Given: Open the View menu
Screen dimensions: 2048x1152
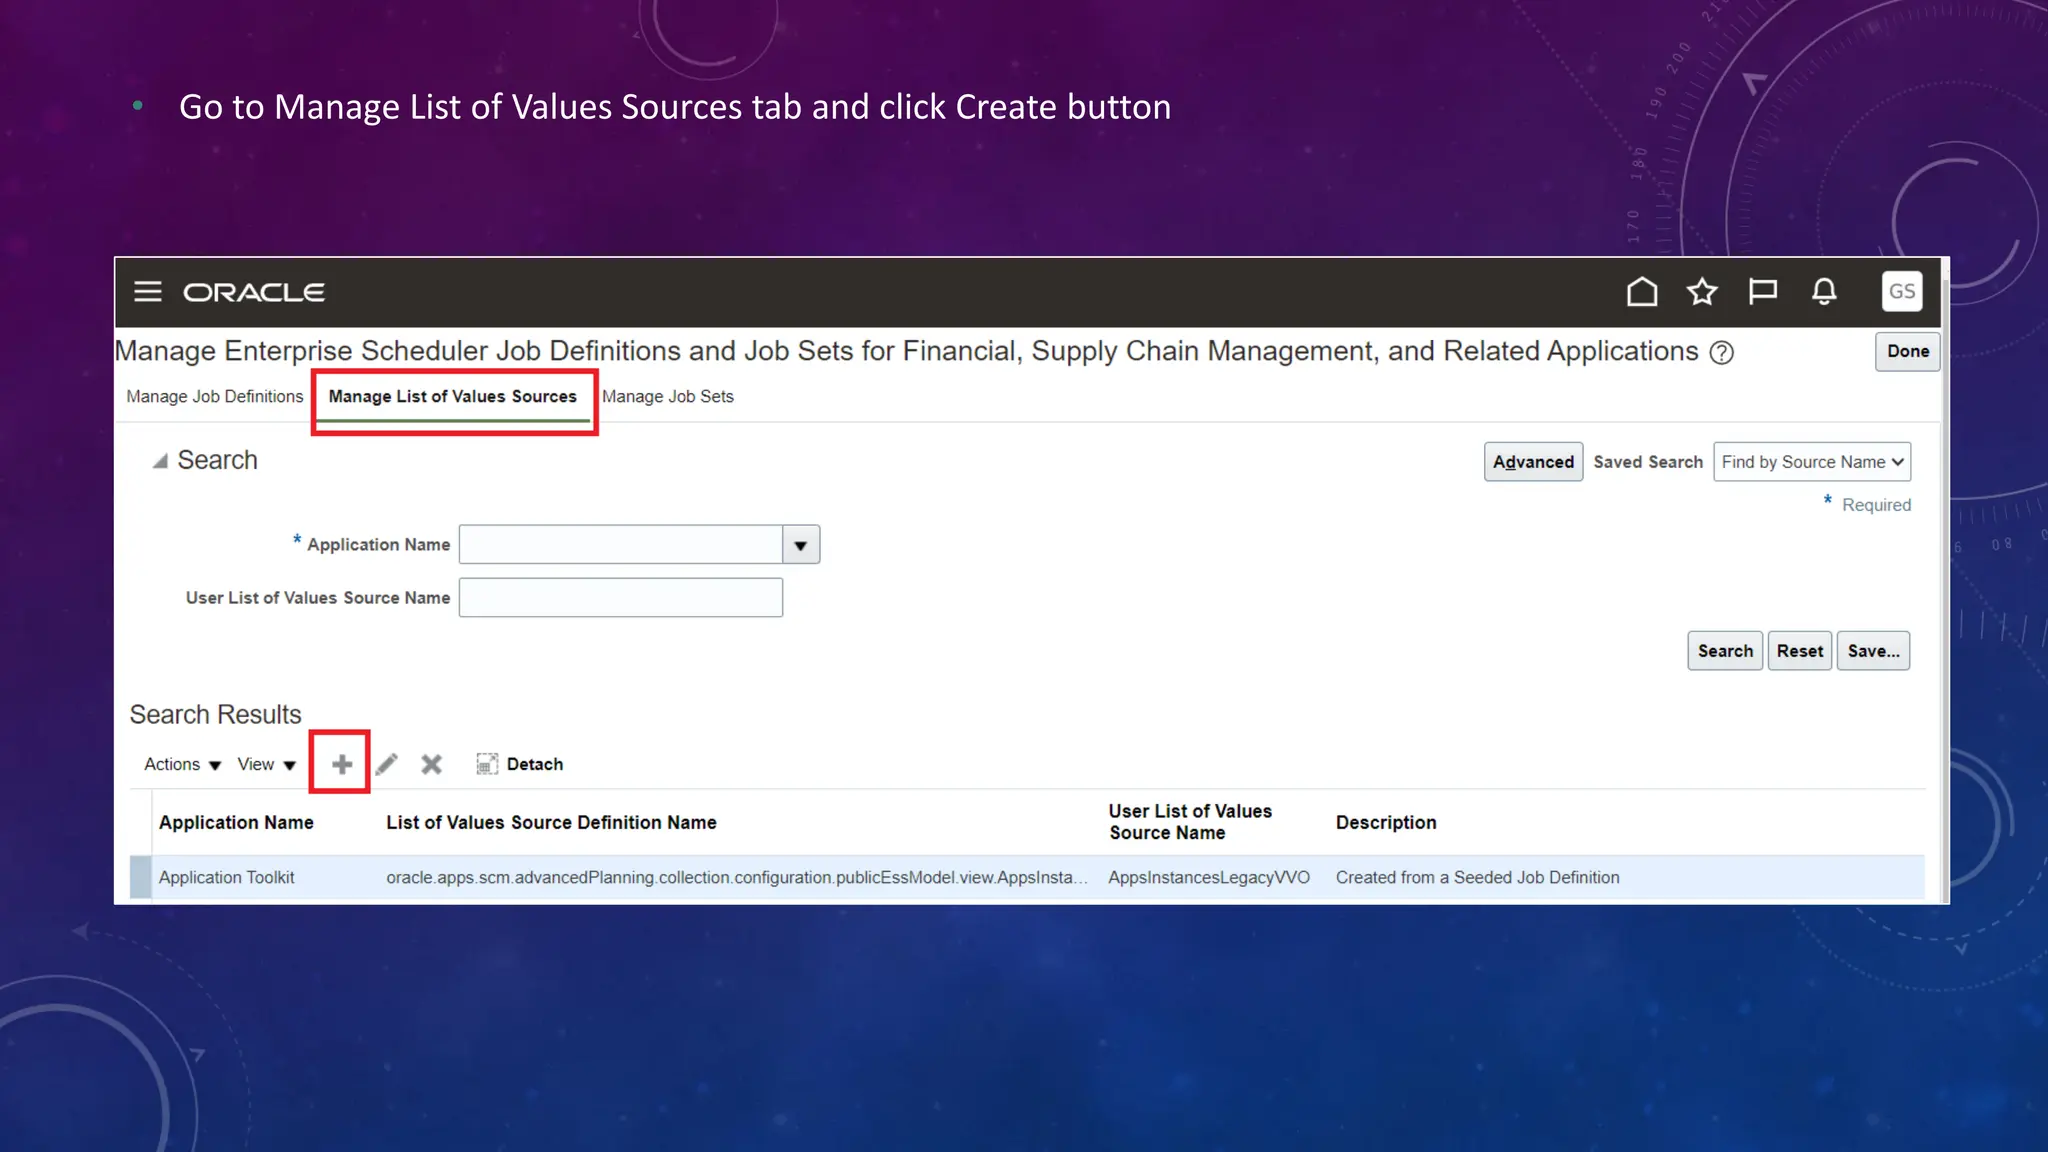Looking at the screenshot, I should click(x=267, y=764).
